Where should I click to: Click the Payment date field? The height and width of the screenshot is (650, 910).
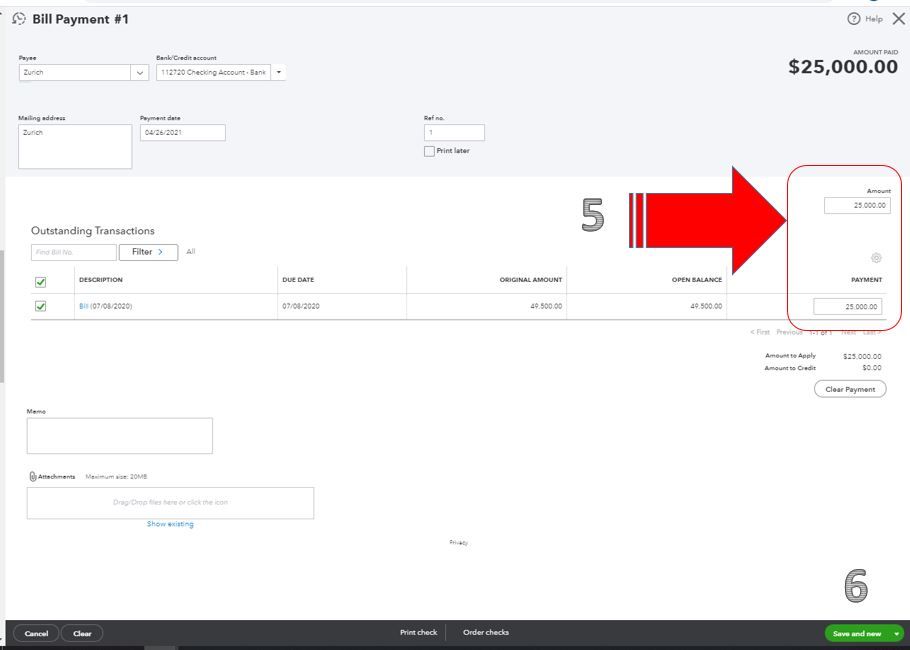click(183, 132)
